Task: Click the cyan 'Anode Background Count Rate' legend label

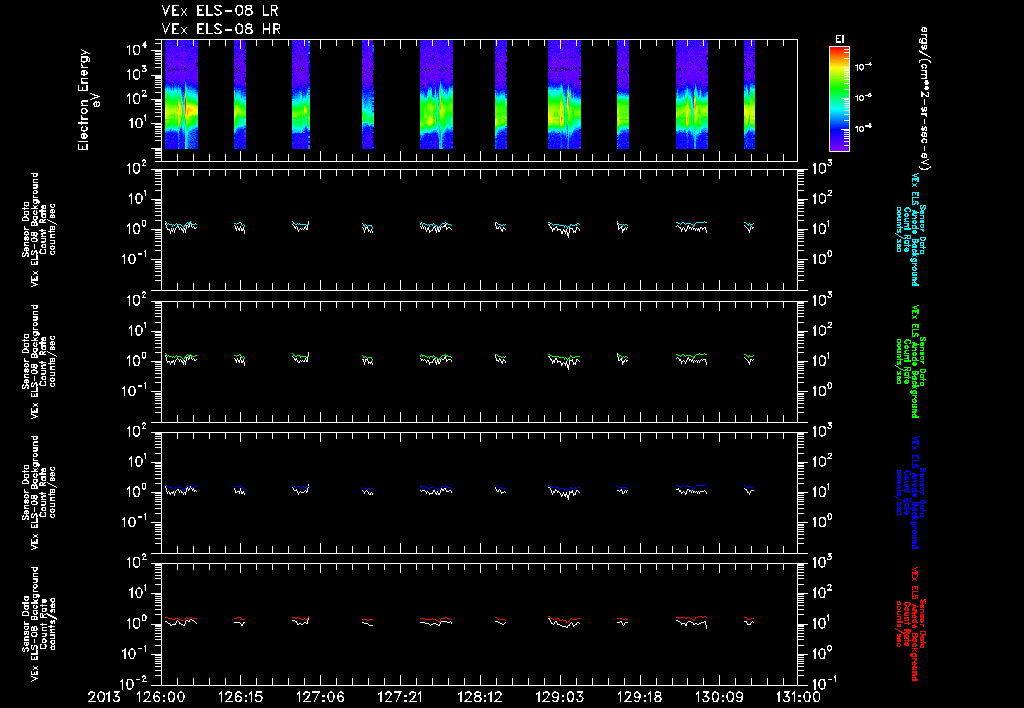Action: pos(910,230)
